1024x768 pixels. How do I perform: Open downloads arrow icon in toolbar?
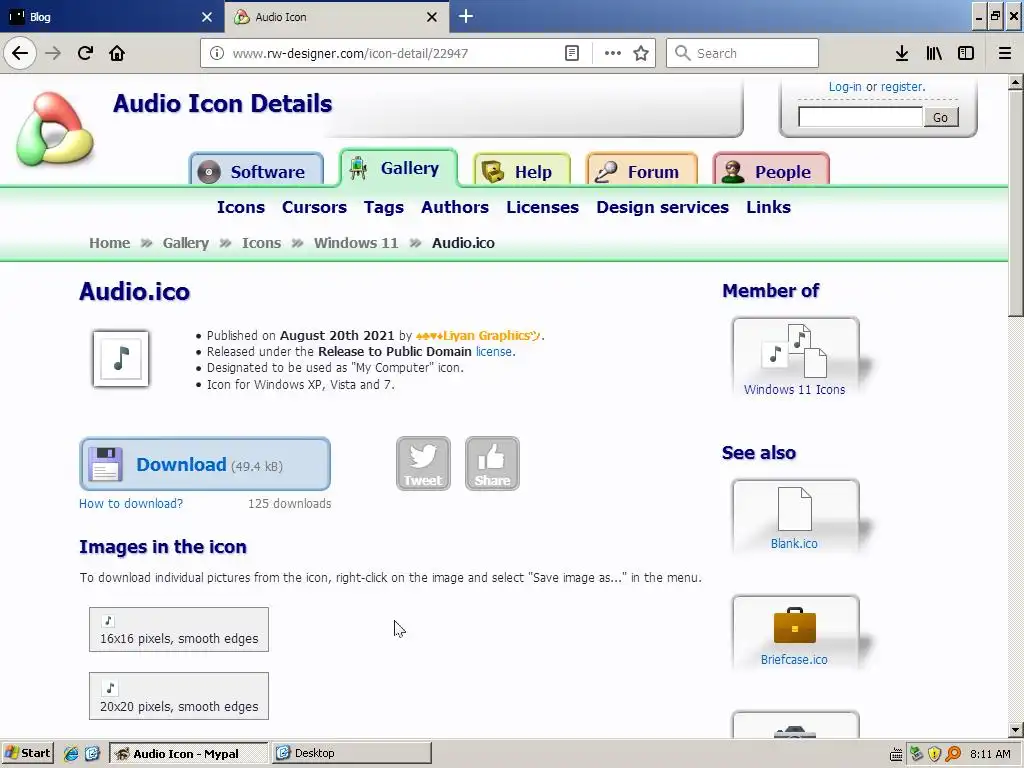[x=902, y=53]
